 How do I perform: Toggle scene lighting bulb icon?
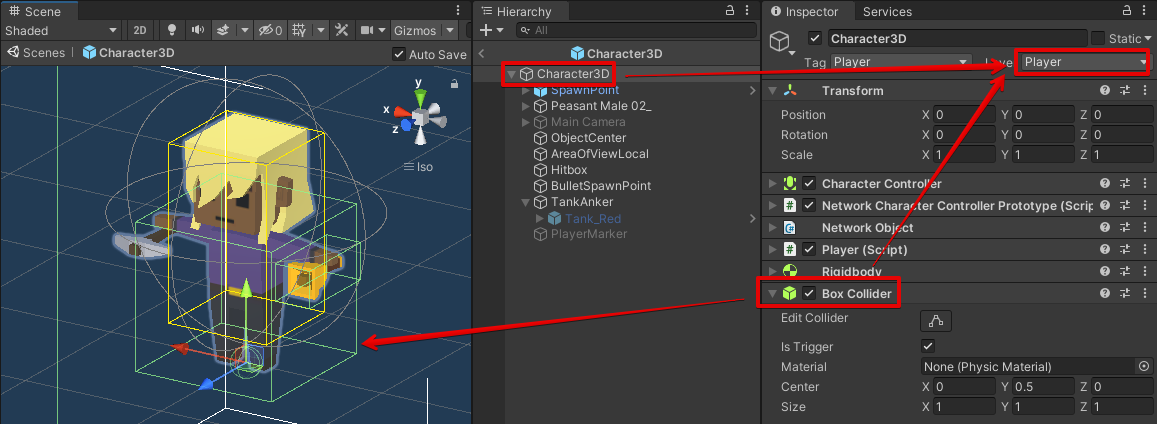coord(172,30)
